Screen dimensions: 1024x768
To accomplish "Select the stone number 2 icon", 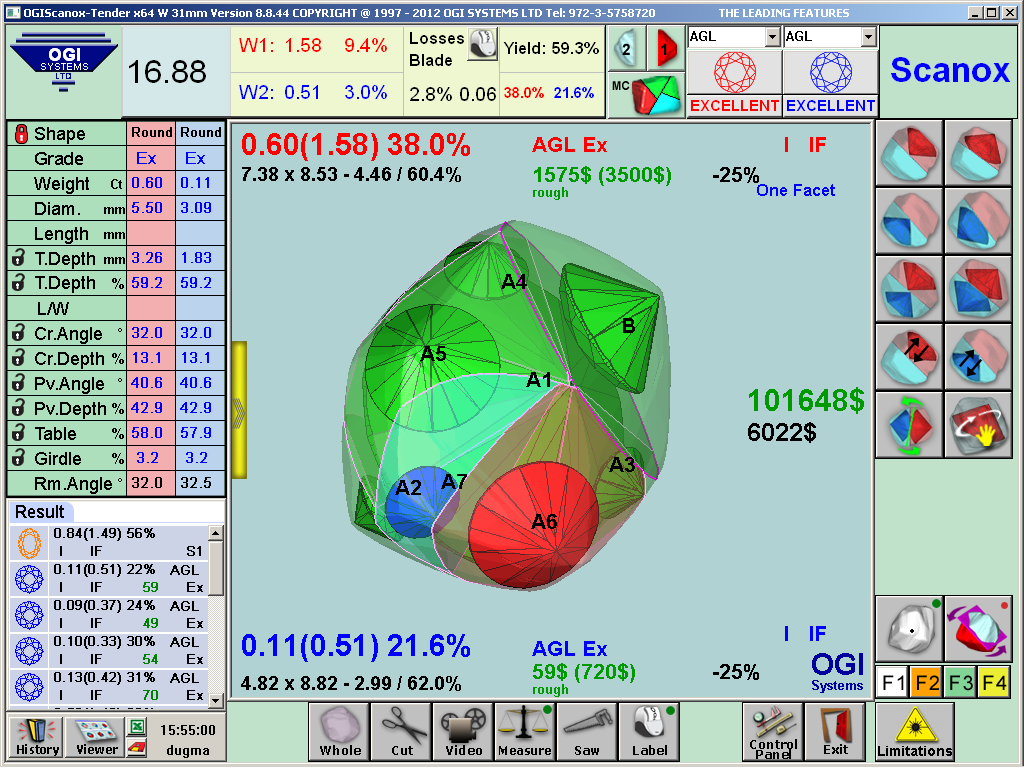I will (626, 49).
